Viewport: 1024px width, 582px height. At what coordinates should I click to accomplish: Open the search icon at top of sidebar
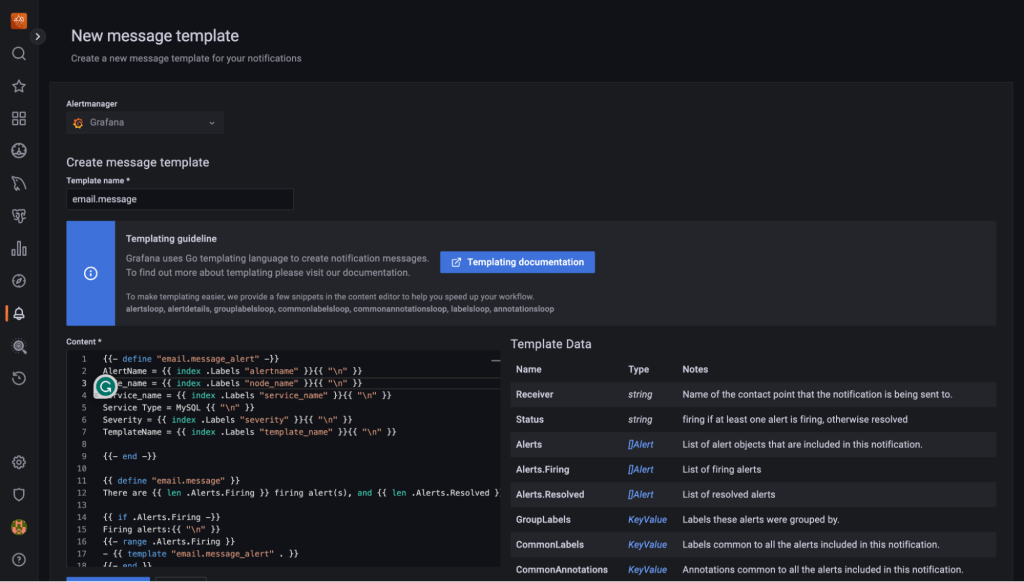point(18,54)
